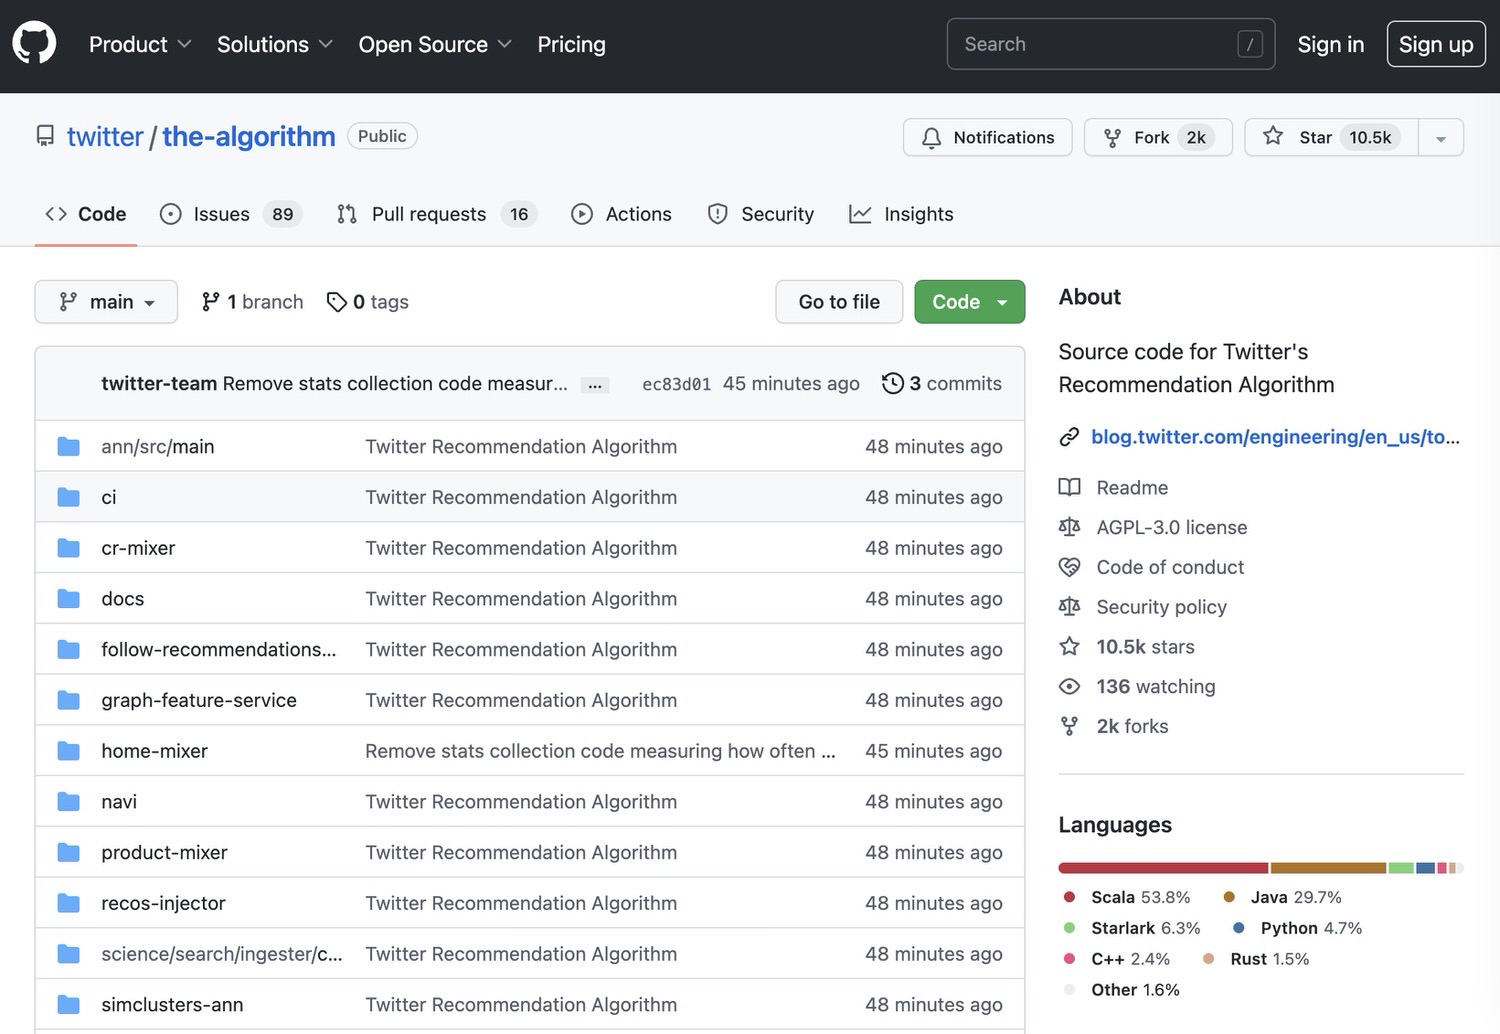Click the folder icon for recos-injector

point(68,903)
